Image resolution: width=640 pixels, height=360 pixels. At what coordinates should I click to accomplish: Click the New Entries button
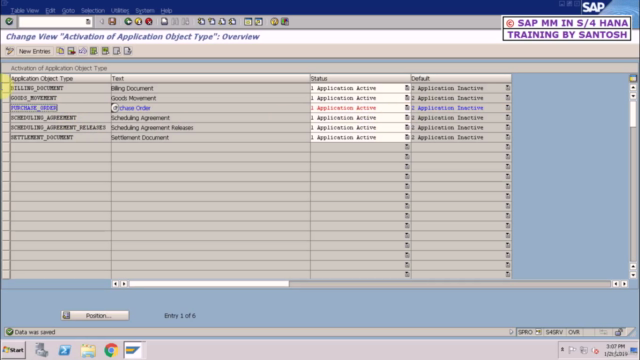pos(34,51)
